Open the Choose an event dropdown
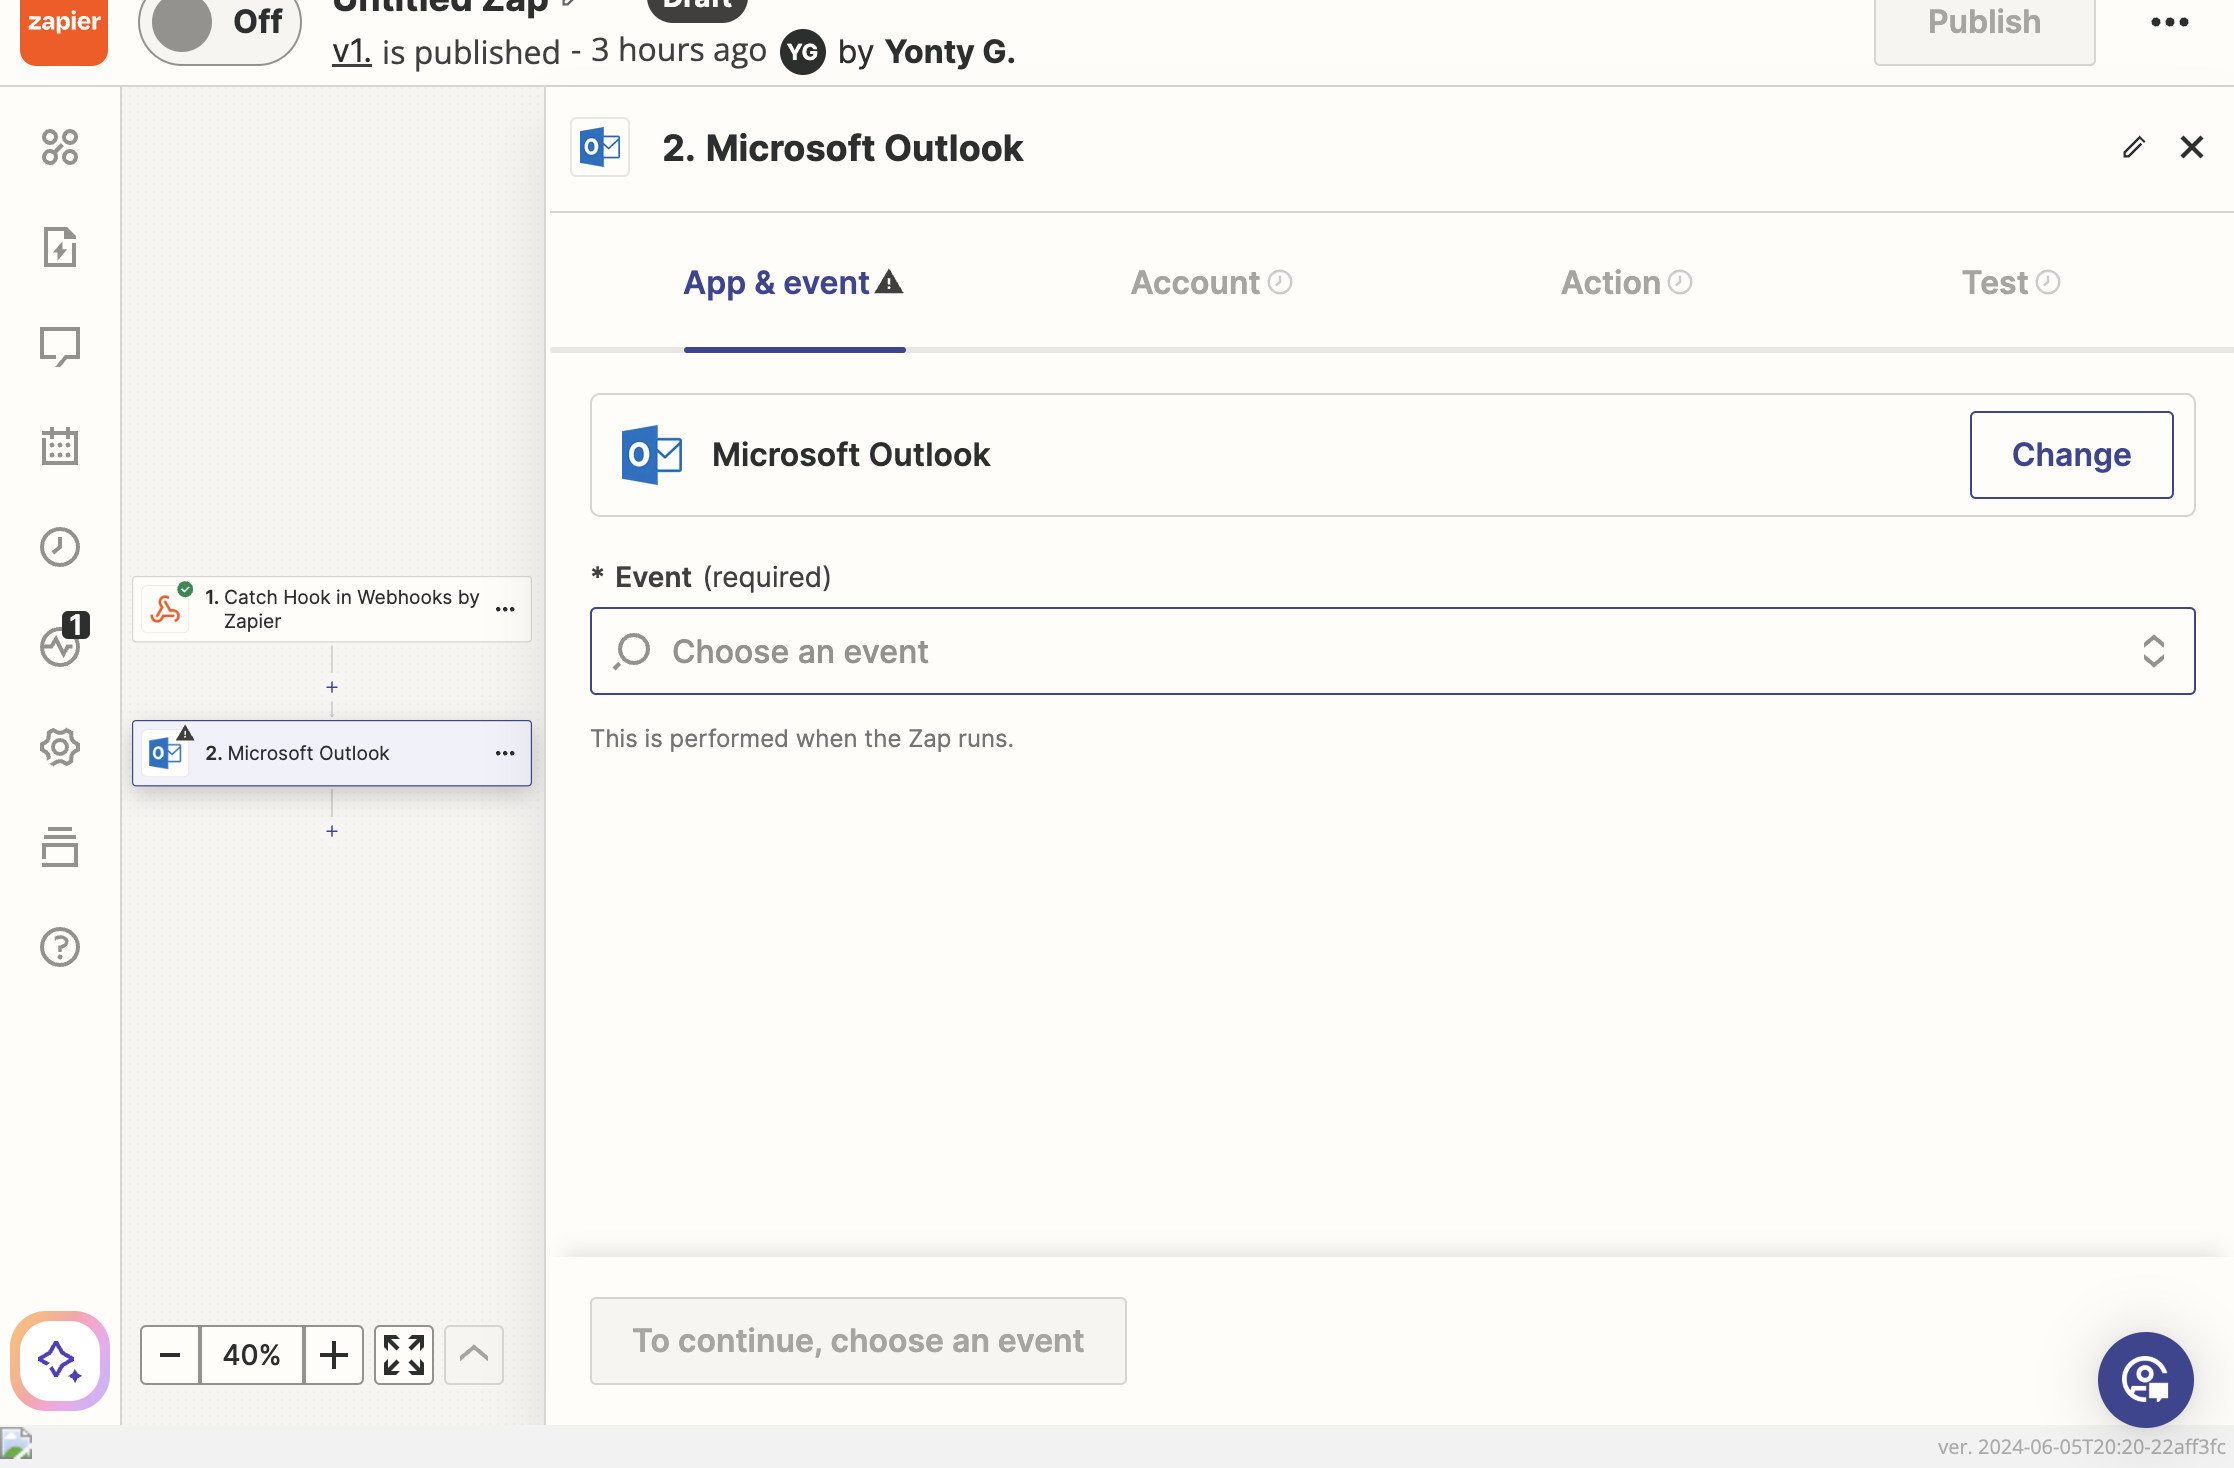 [1392, 651]
